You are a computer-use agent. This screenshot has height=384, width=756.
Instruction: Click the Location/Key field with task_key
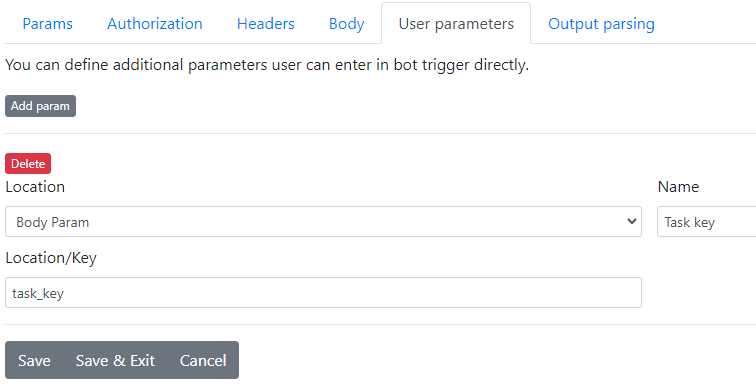(x=323, y=293)
